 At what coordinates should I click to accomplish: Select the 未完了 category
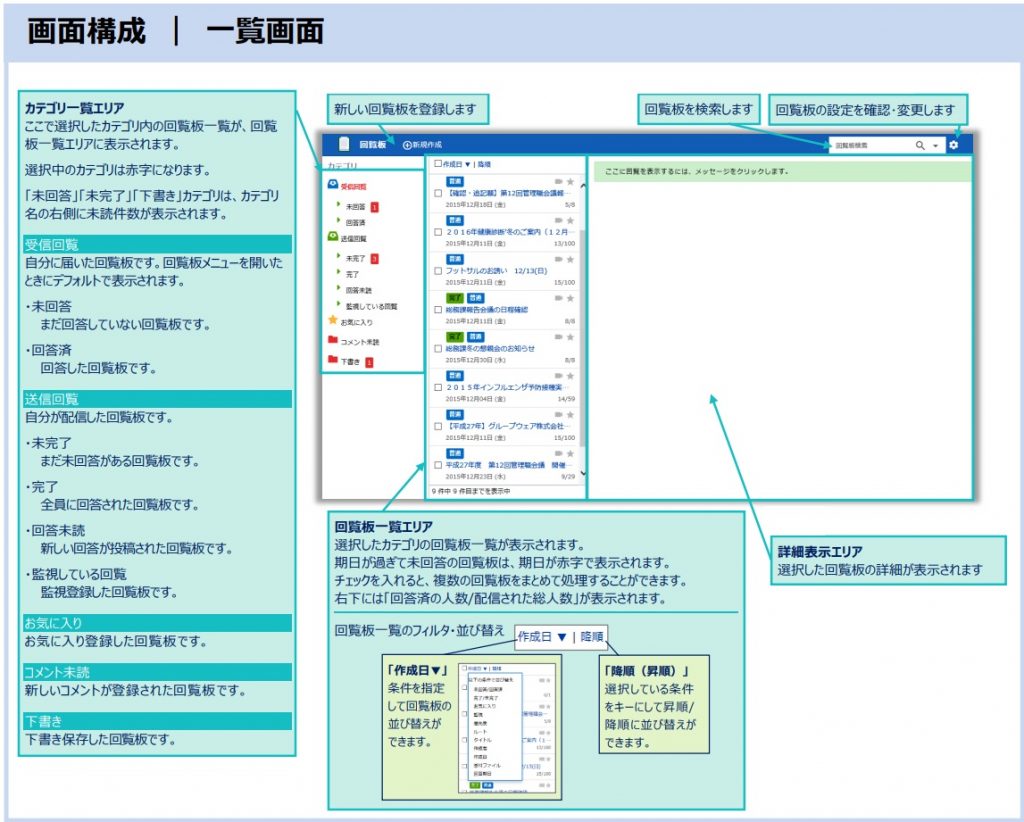[355, 259]
